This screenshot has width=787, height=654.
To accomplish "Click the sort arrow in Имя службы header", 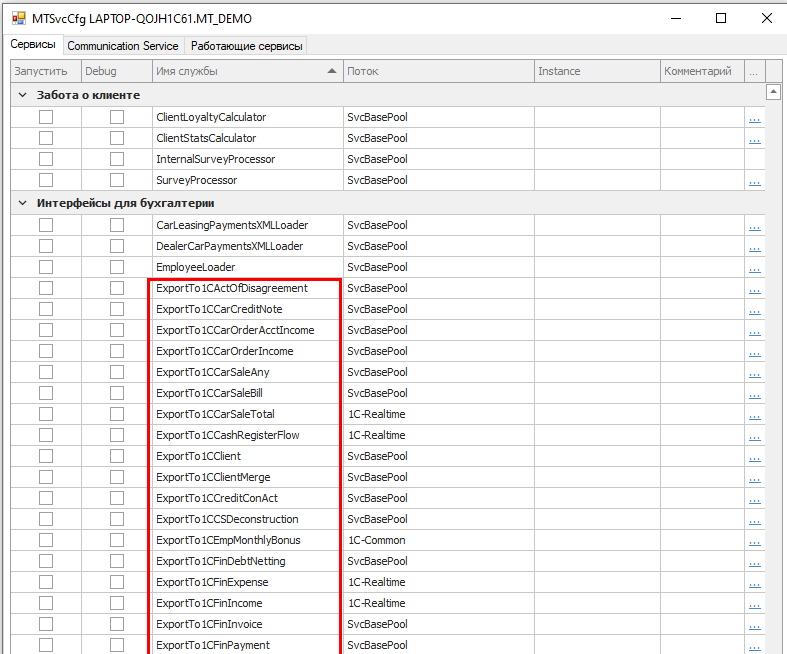I will point(332,71).
